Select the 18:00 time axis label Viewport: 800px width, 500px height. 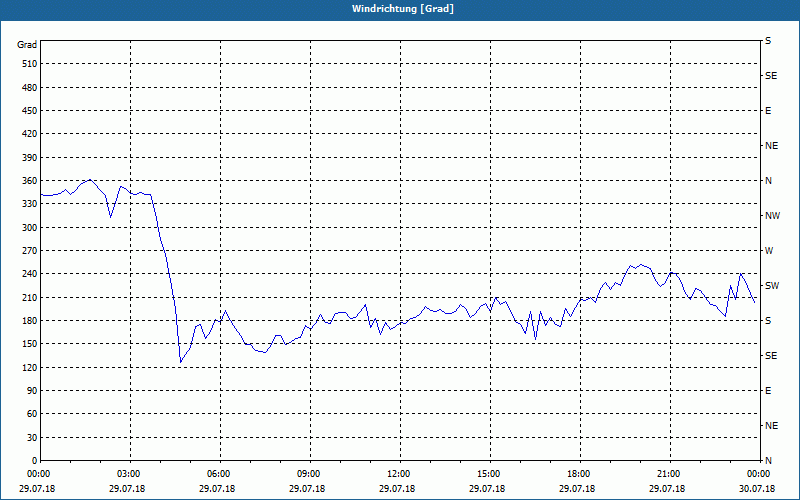point(580,473)
